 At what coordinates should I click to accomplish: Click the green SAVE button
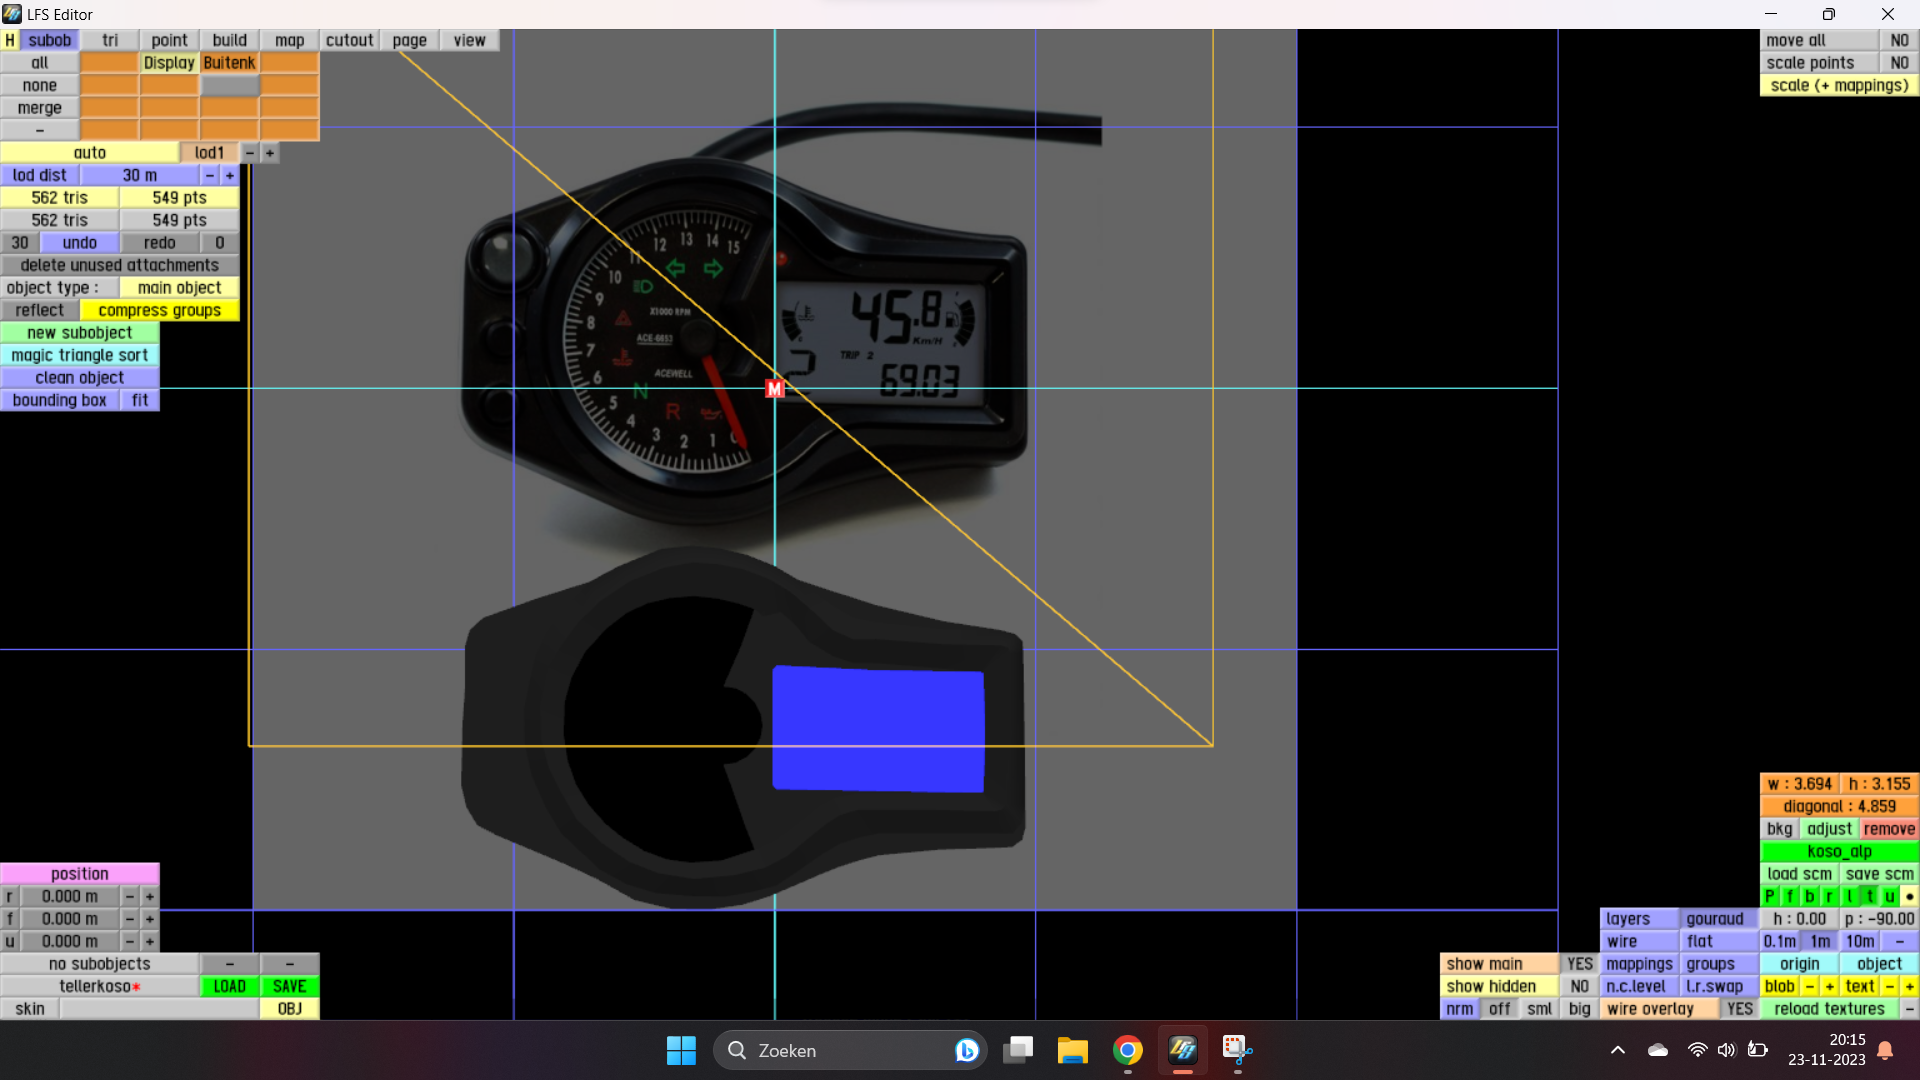pyautogui.click(x=289, y=987)
